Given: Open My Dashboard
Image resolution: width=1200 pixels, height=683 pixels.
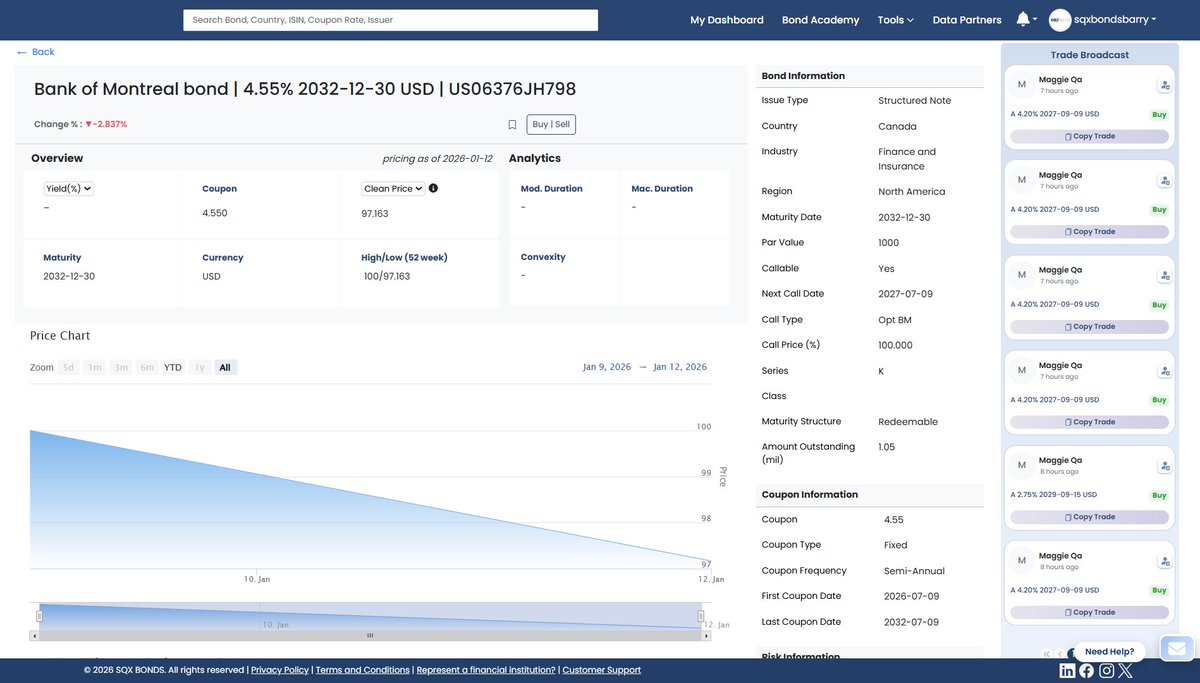Looking at the screenshot, I should pyautogui.click(x=727, y=20).
